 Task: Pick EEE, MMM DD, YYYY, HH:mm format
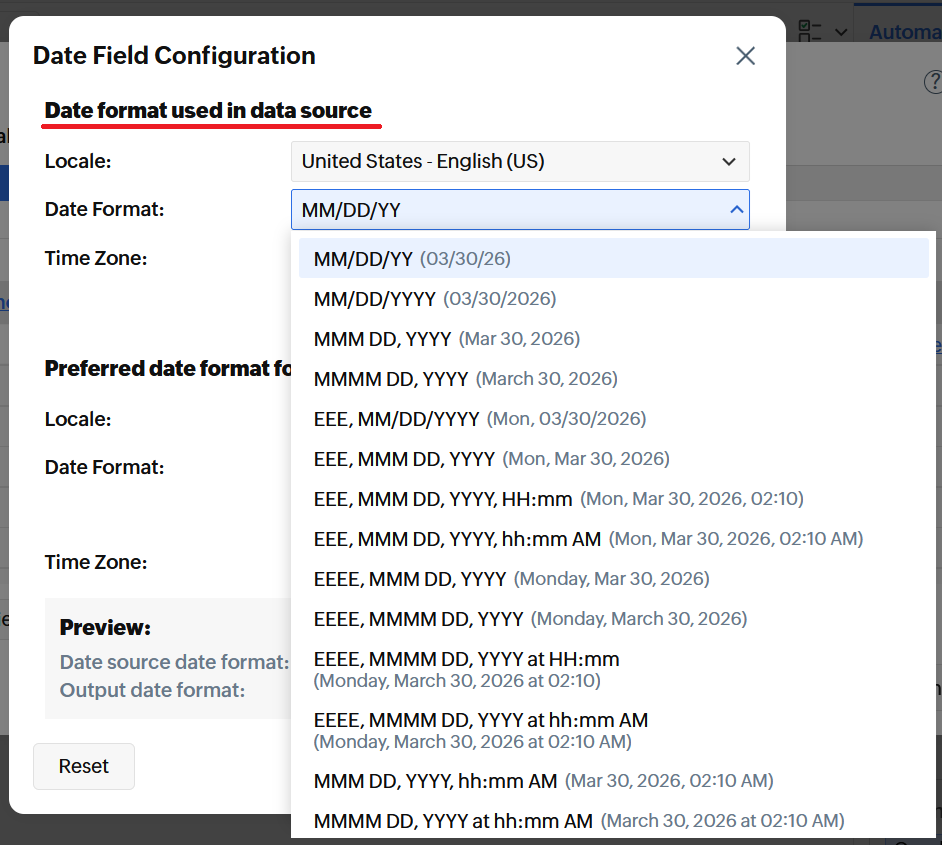point(443,499)
